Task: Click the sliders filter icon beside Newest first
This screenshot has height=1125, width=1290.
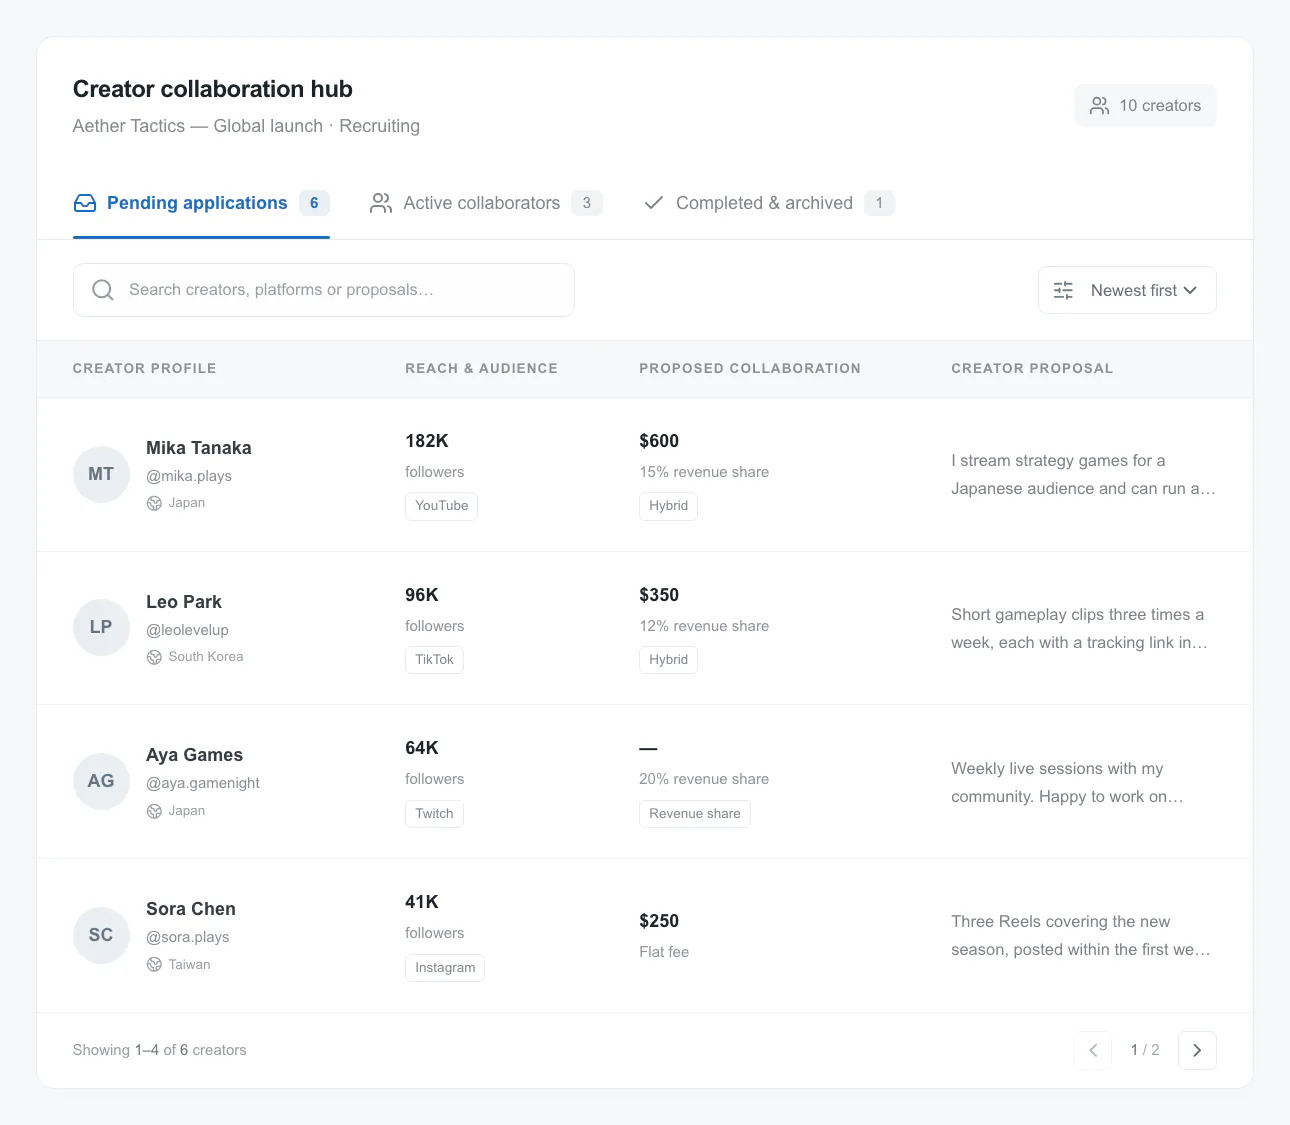Action: tap(1064, 290)
